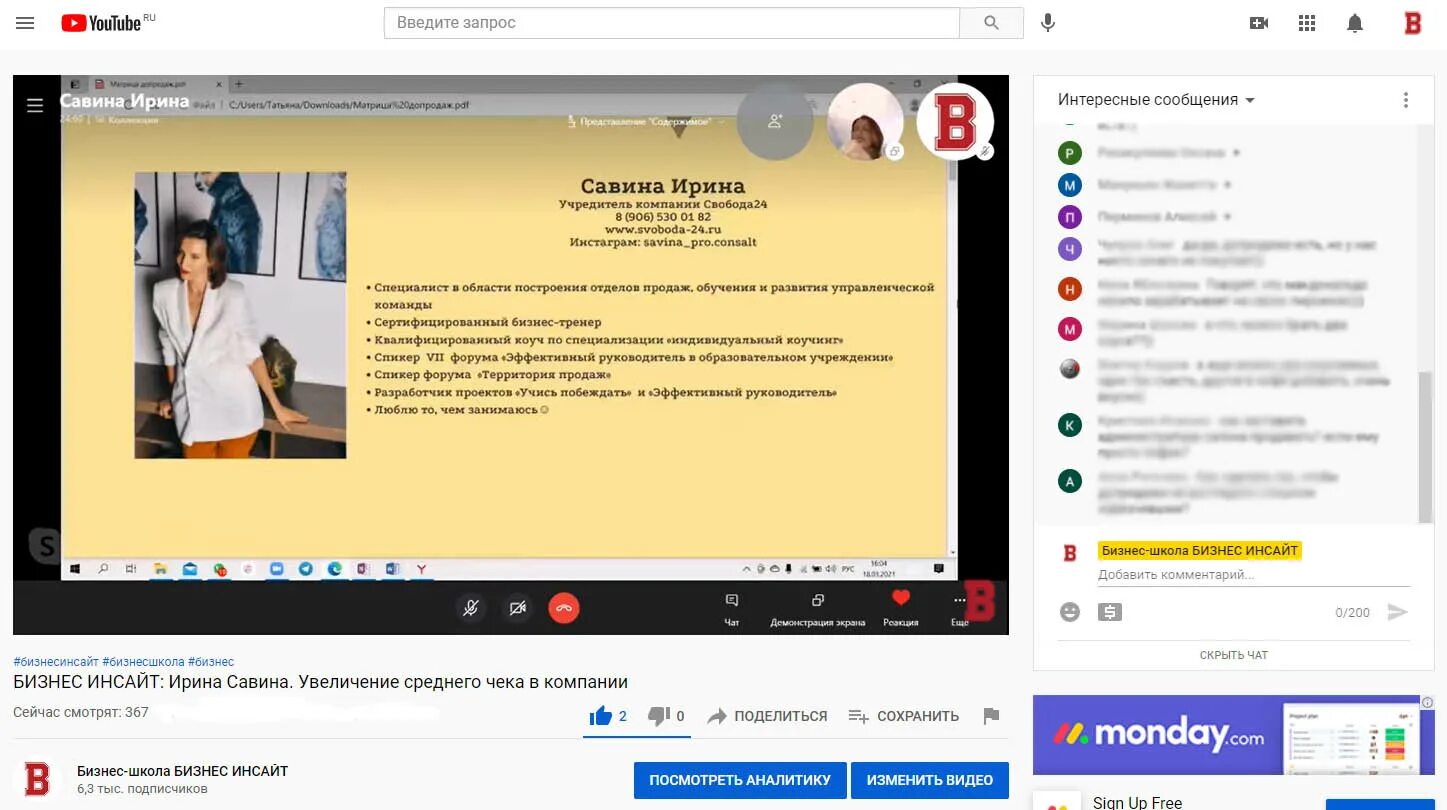Click the red end-call button in the video

(x=564, y=607)
